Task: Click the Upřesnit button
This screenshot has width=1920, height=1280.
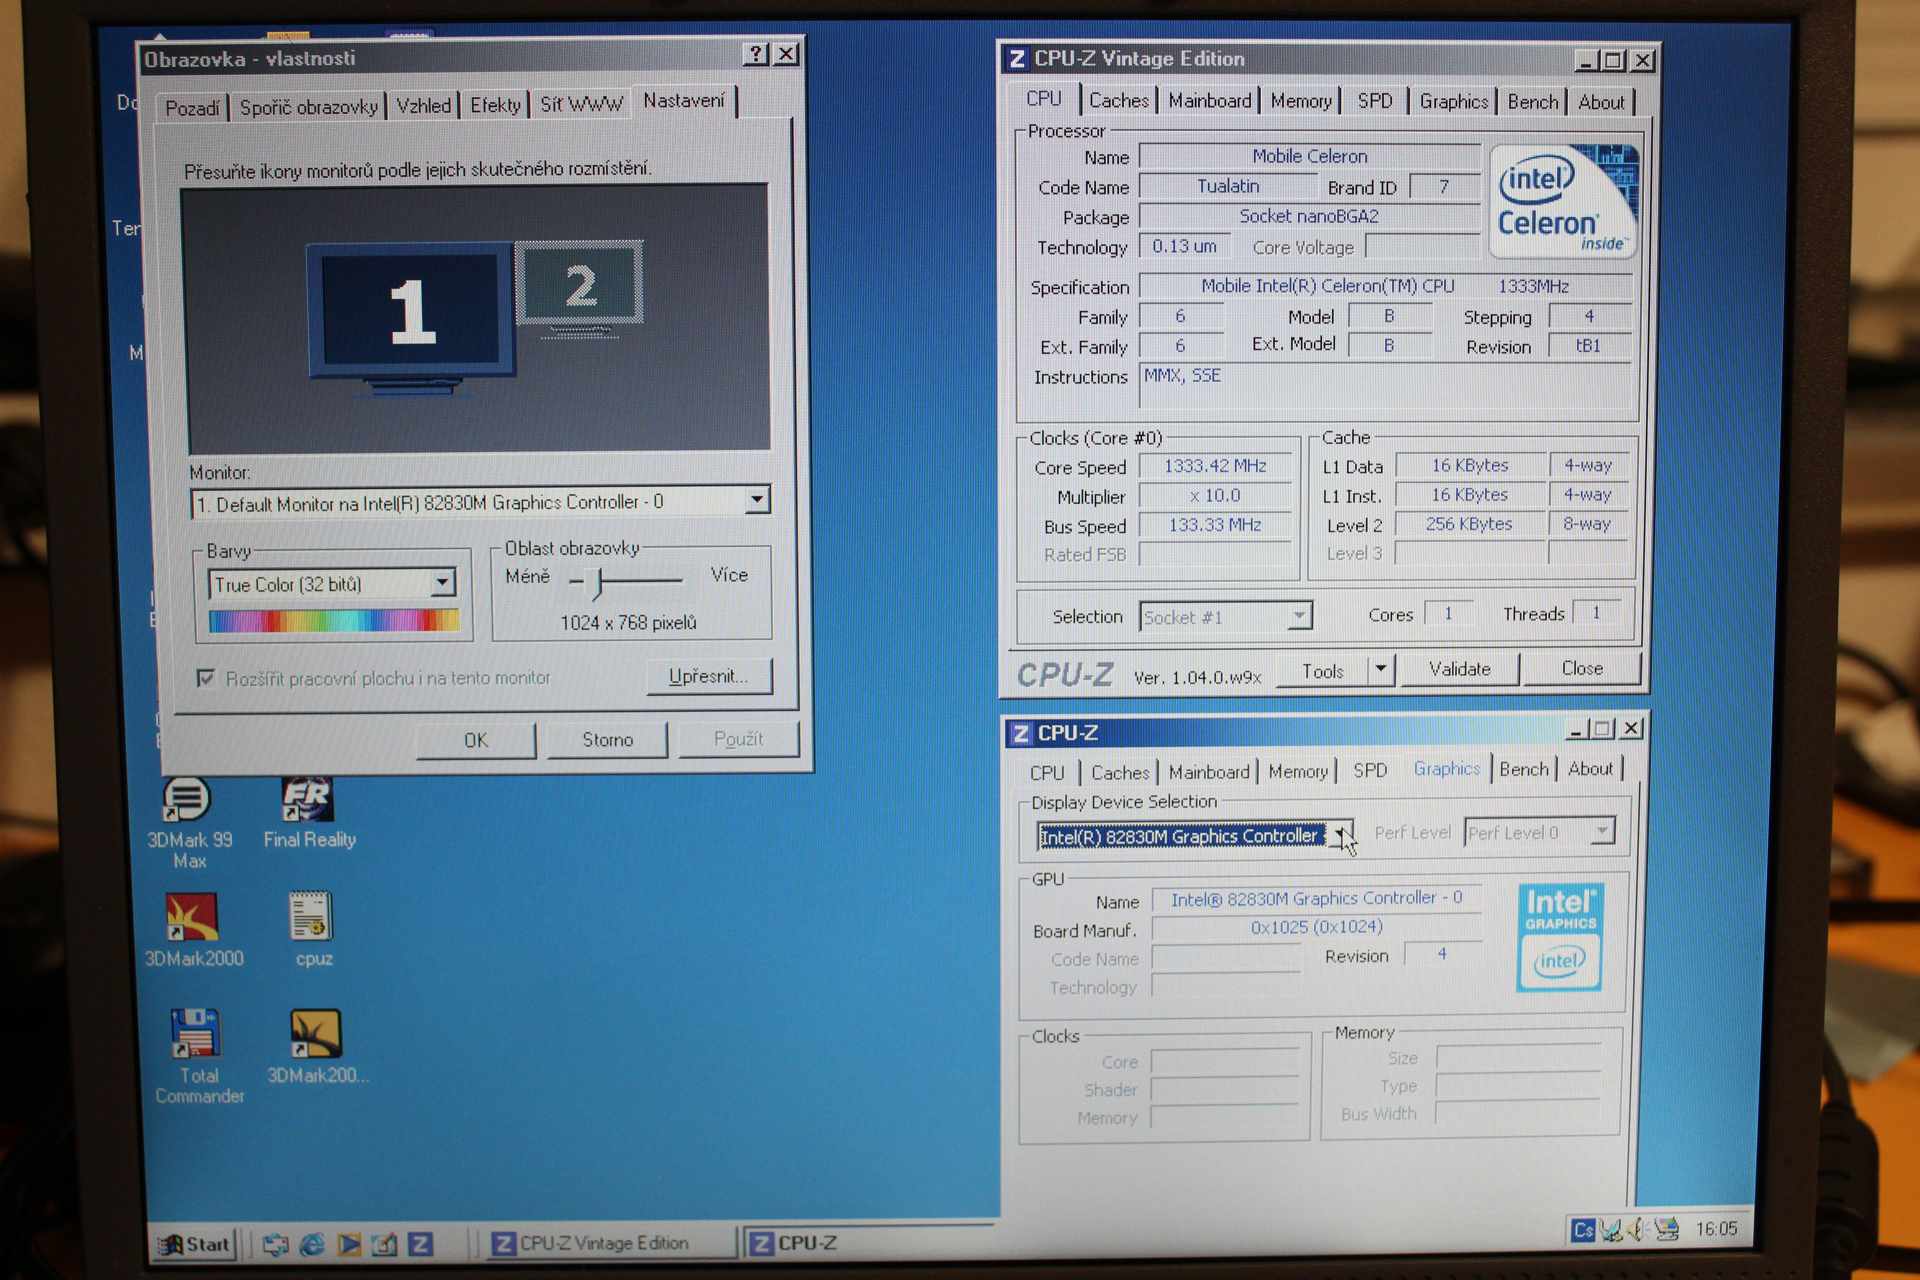Action: (x=708, y=677)
